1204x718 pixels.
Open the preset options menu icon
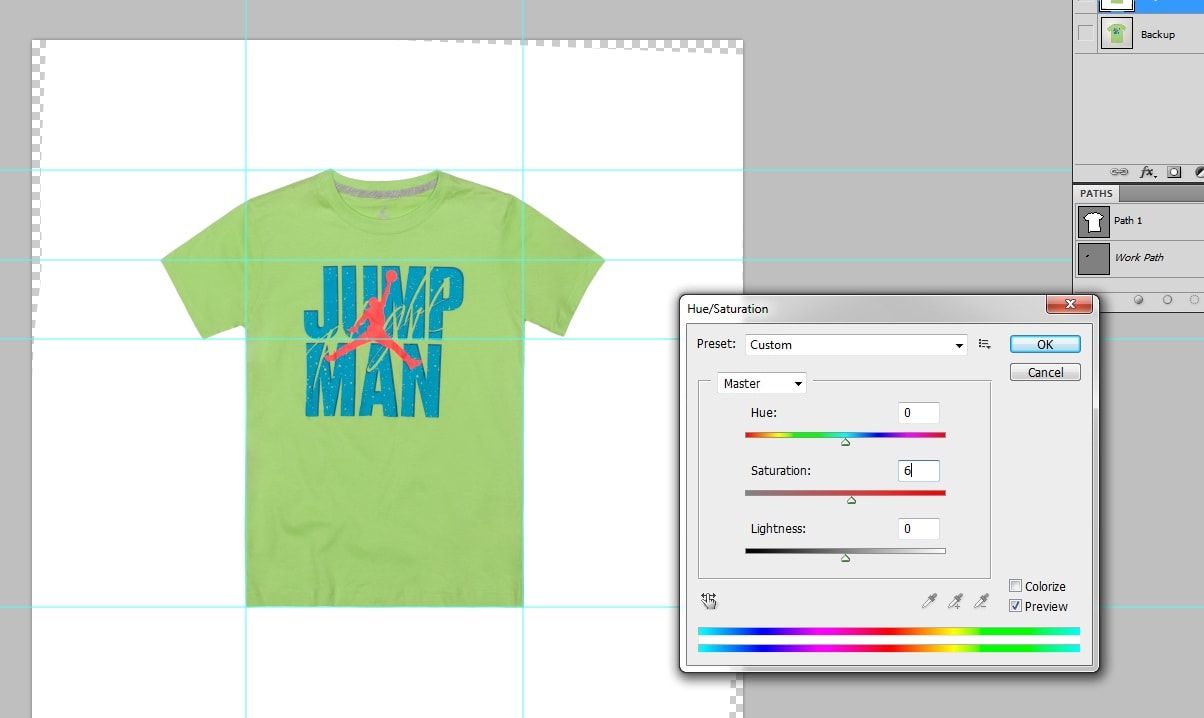point(984,344)
